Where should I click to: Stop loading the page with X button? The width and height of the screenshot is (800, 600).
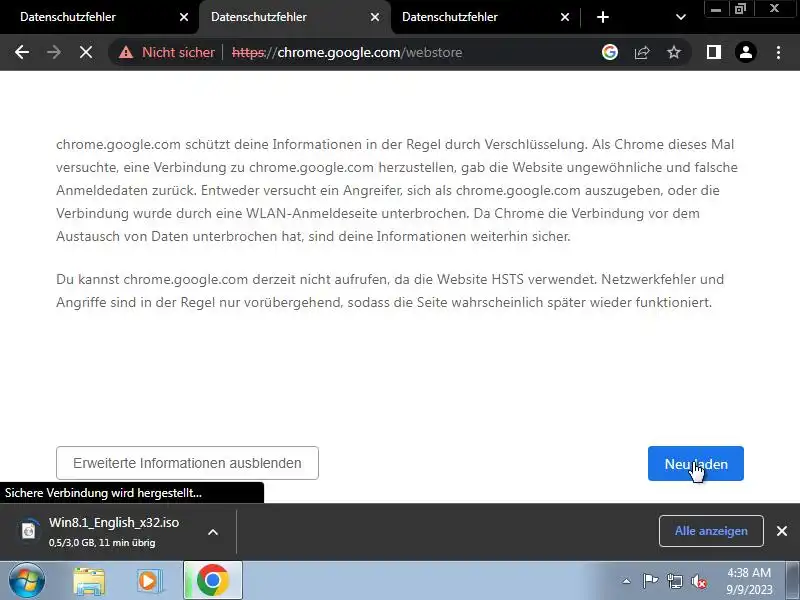86,52
